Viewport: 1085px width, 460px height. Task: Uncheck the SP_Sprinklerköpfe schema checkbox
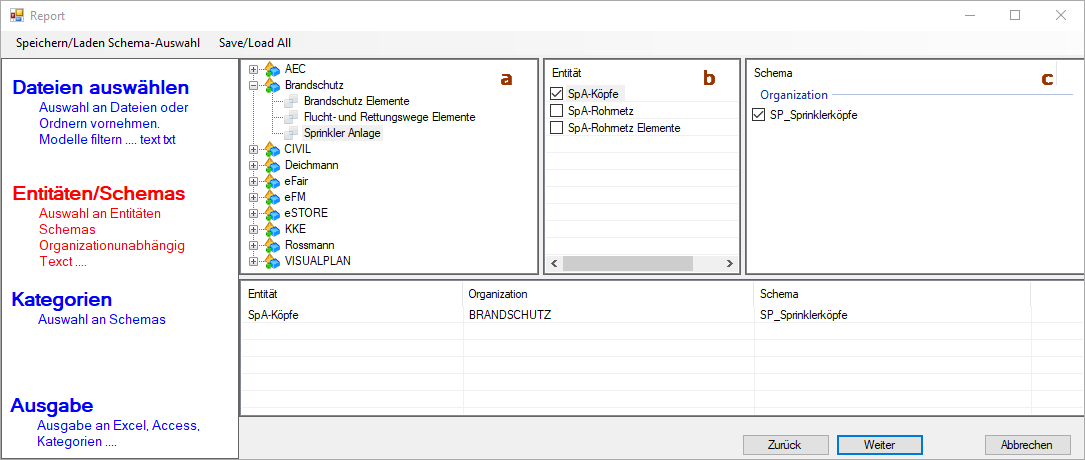[x=758, y=115]
